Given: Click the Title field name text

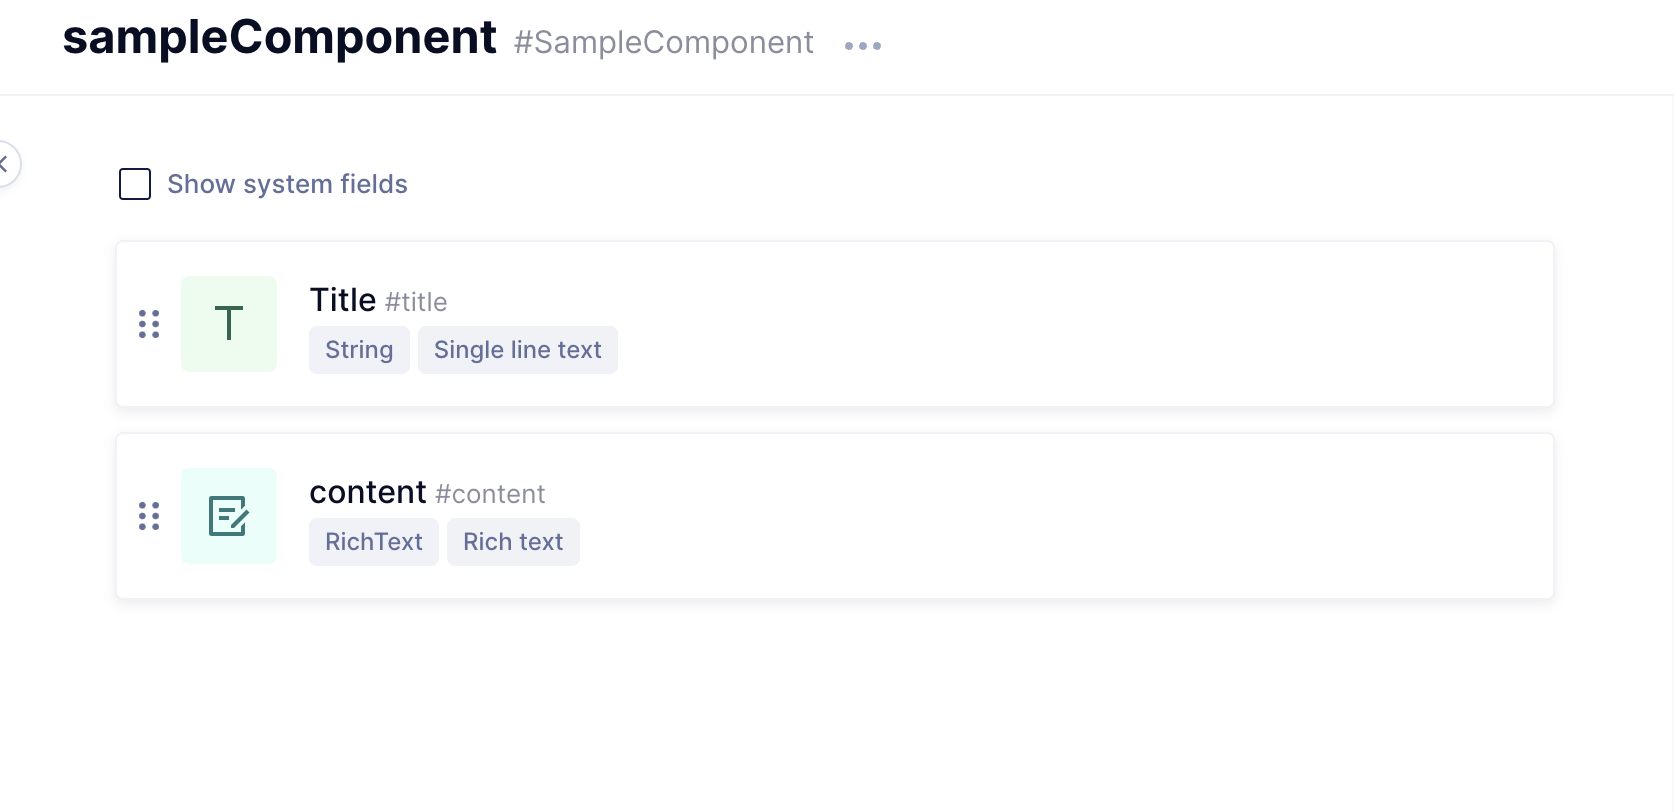Looking at the screenshot, I should tap(341, 298).
